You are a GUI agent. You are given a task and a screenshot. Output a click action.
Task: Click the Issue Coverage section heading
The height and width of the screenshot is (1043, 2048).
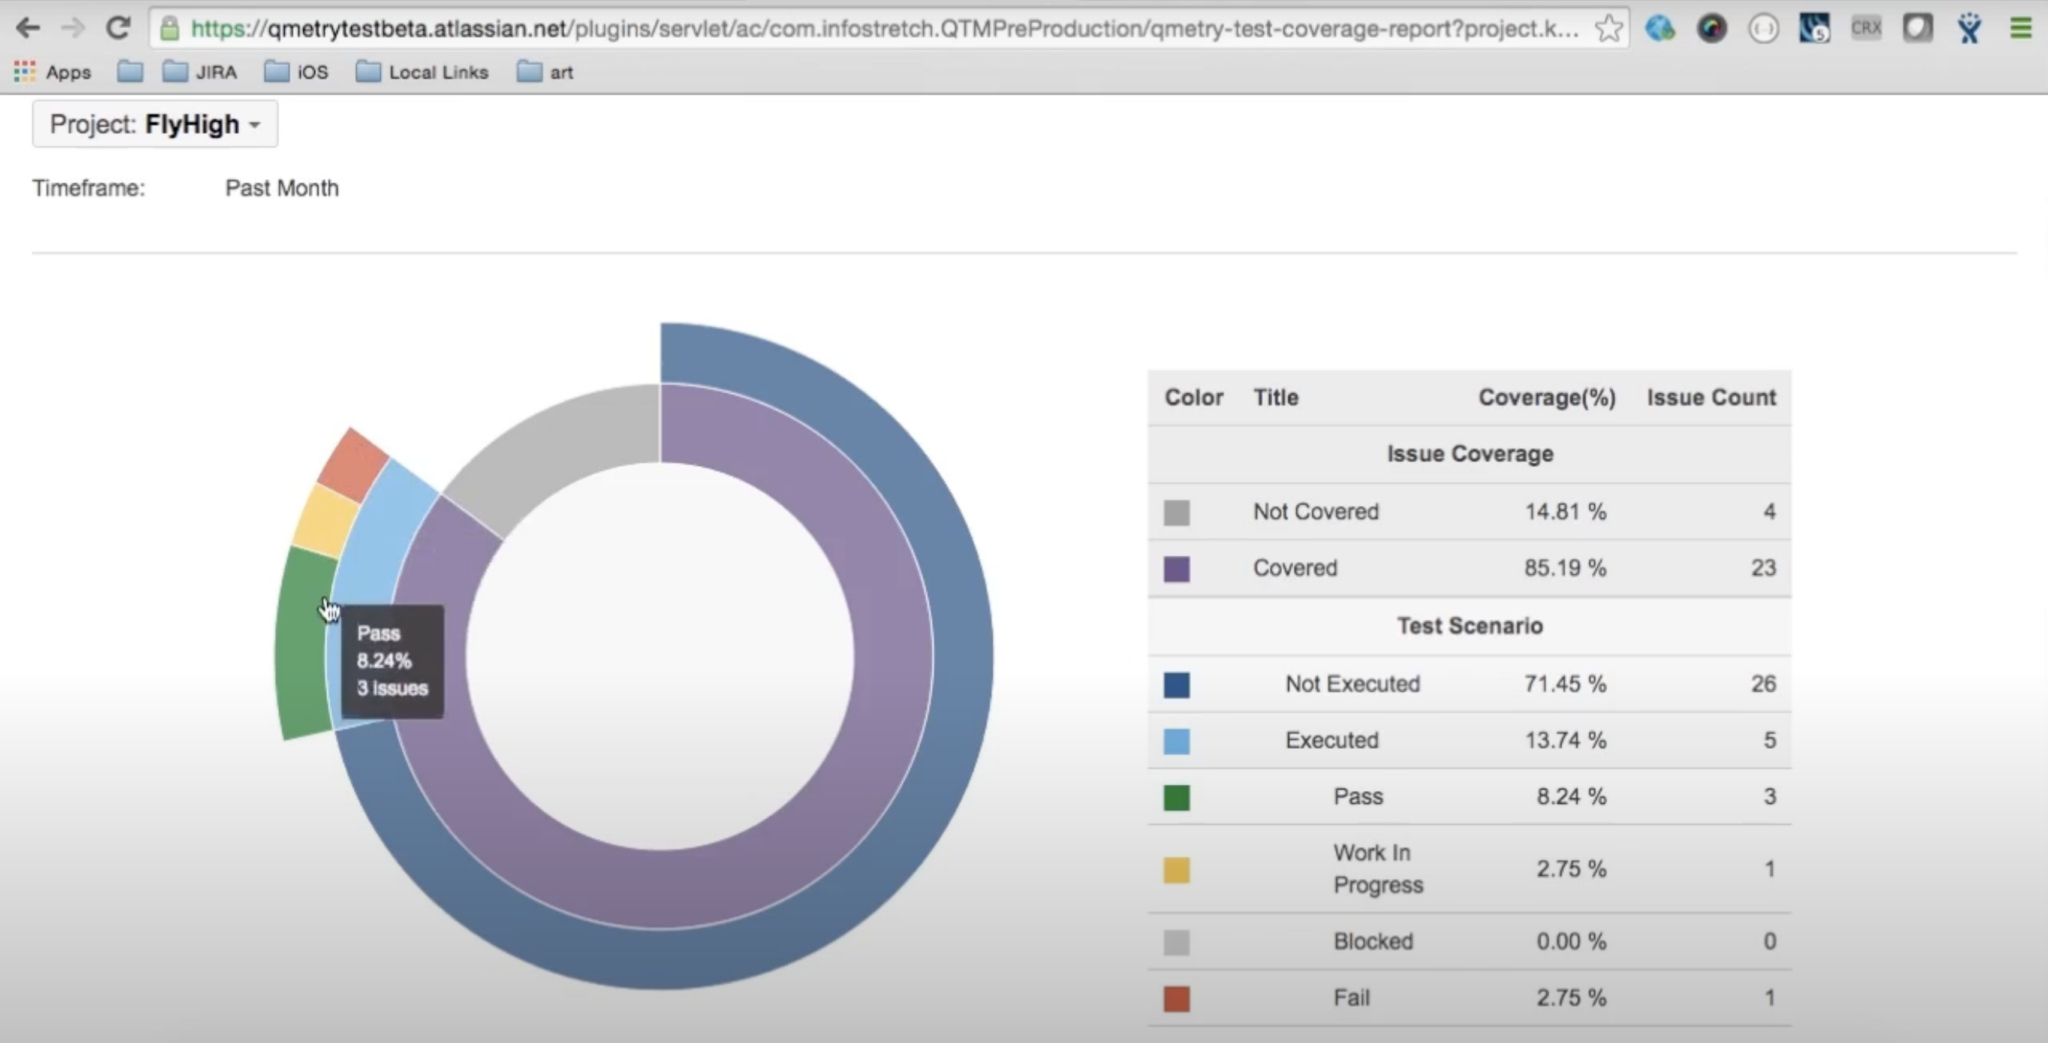click(x=1470, y=454)
